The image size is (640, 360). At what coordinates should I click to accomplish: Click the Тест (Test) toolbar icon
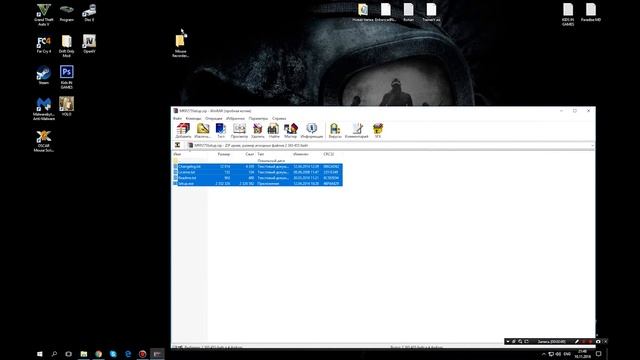coord(221,131)
